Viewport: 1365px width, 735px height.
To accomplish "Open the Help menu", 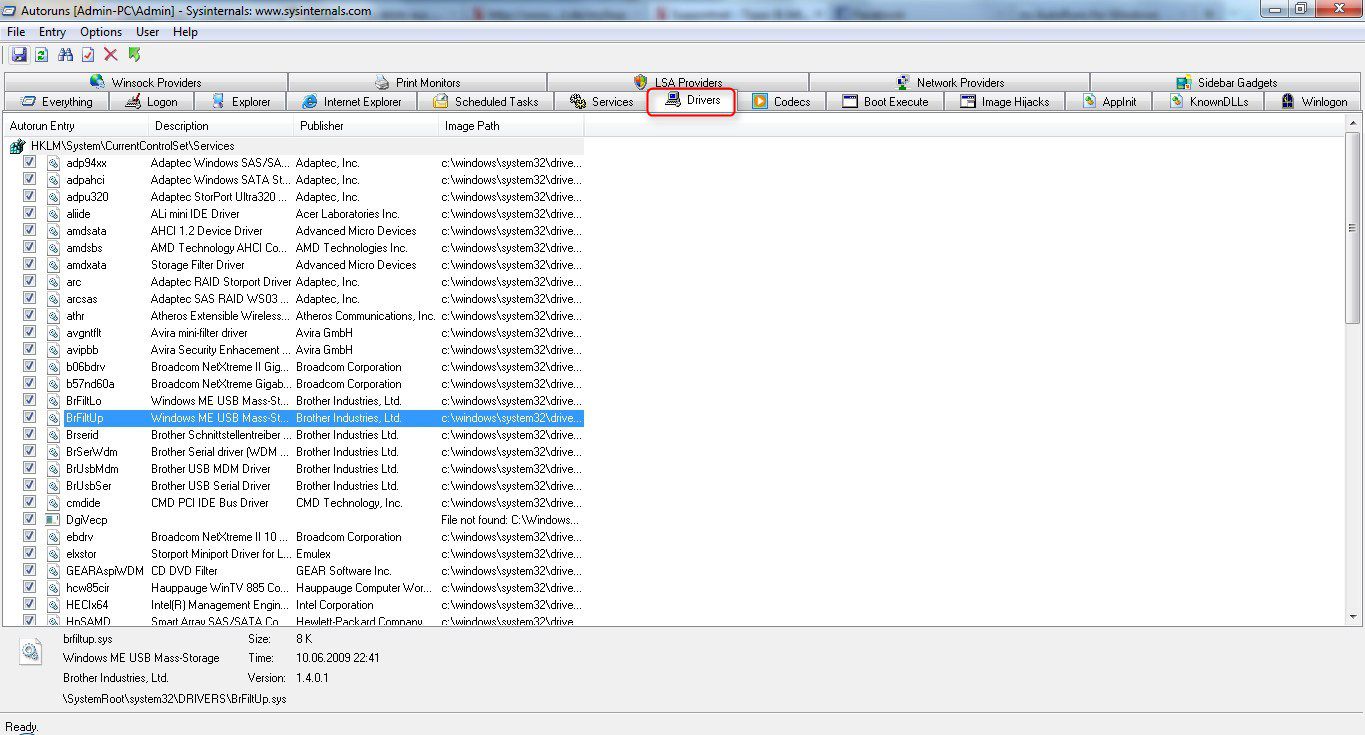I will tap(185, 32).
